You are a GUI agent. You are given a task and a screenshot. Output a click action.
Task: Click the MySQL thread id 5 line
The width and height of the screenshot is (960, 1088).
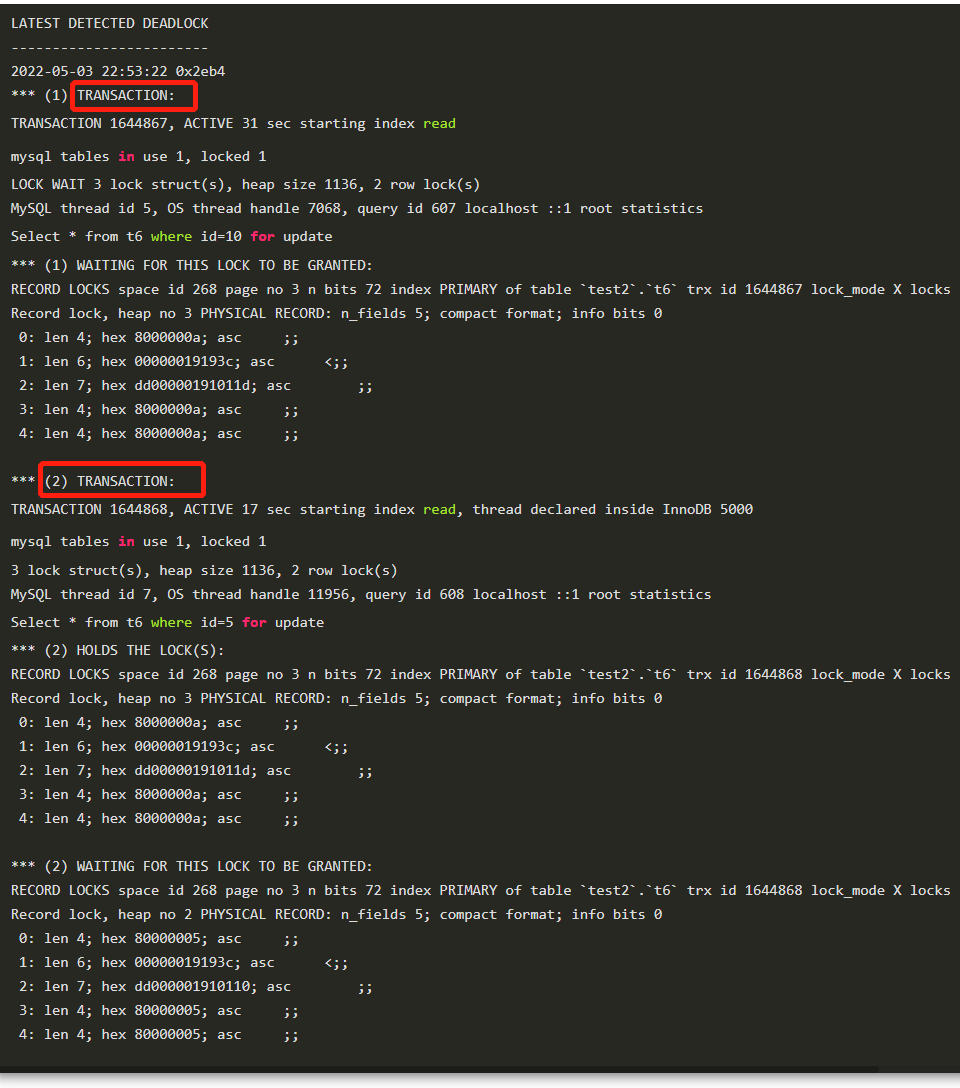pyautogui.click(x=357, y=209)
